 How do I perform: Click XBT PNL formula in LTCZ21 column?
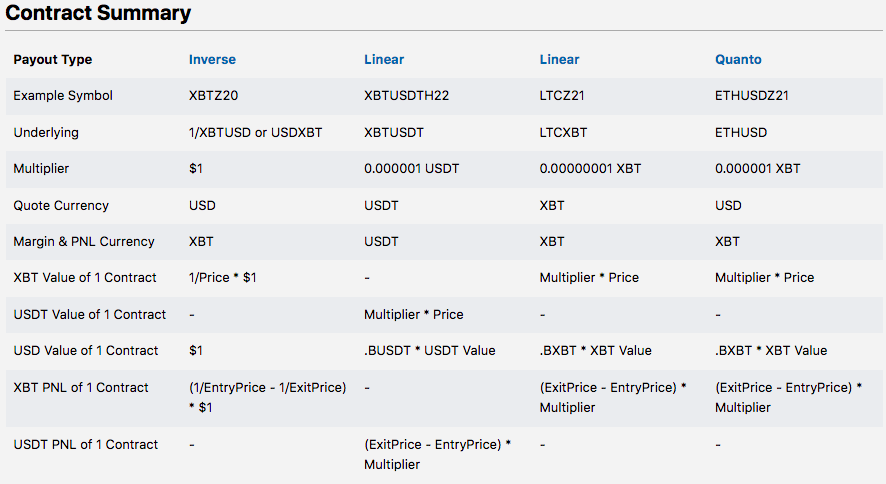click(x=613, y=397)
